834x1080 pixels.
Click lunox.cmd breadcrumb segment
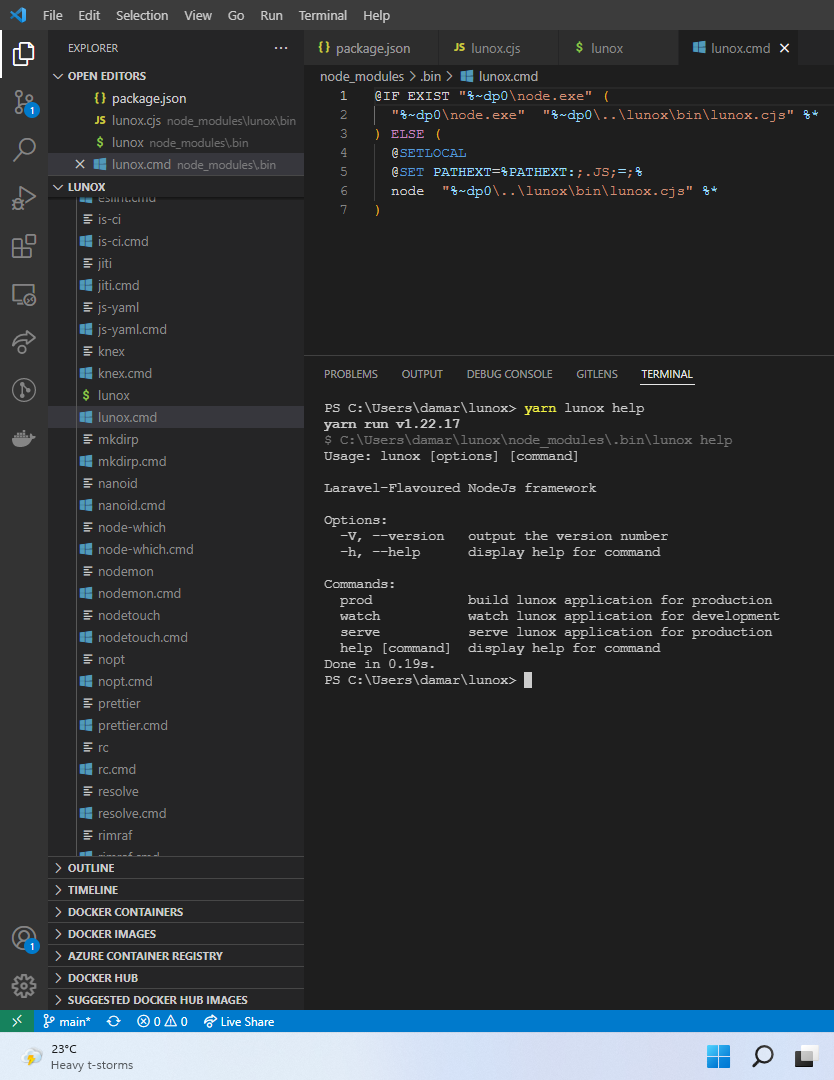(499, 76)
